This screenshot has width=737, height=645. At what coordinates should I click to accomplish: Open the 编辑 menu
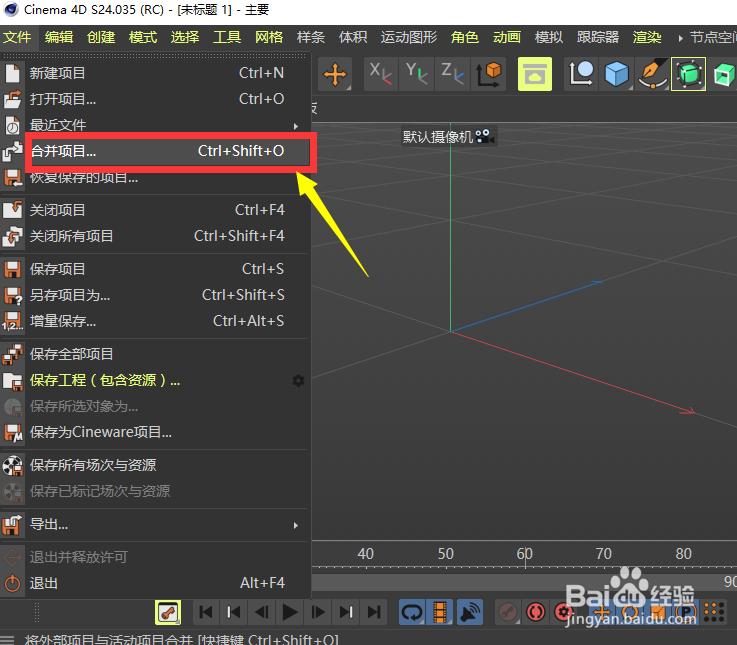[59, 37]
